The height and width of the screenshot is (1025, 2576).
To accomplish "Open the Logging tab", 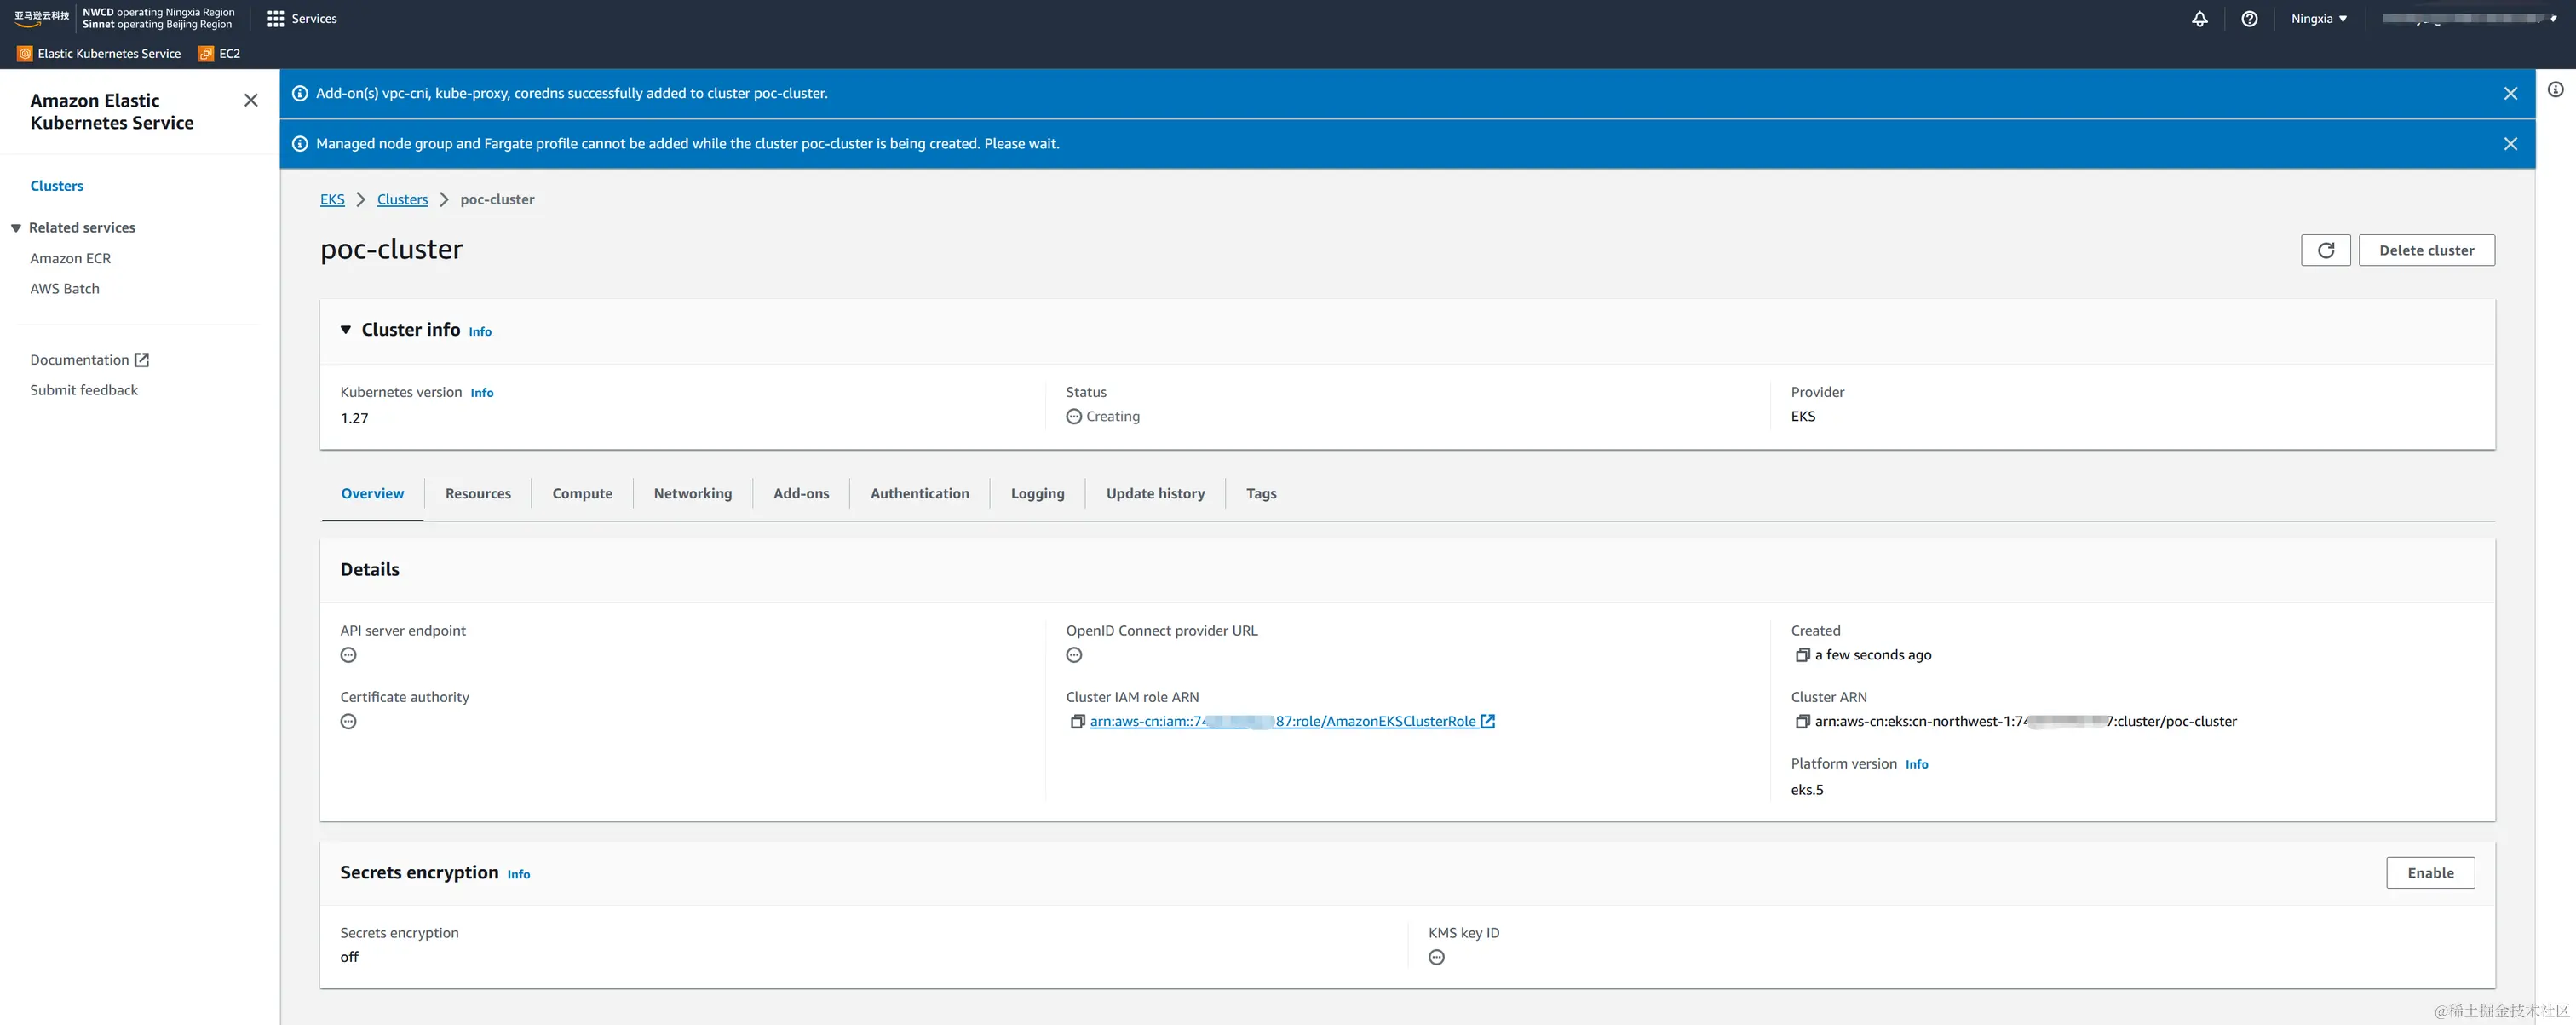I will (x=1037, y=494).
